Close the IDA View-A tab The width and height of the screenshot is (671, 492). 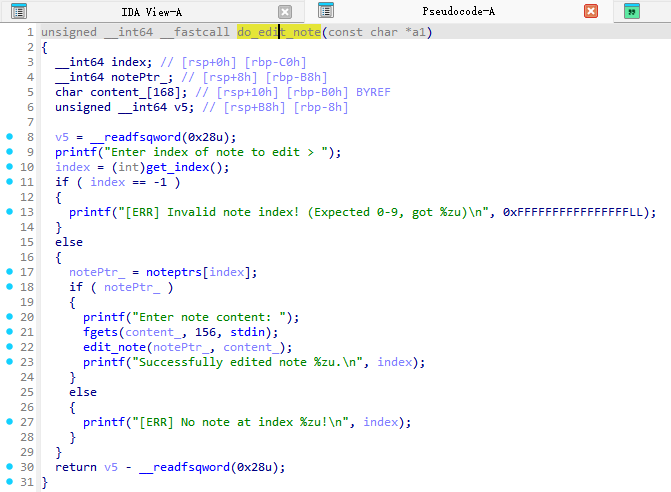(285, 12)
